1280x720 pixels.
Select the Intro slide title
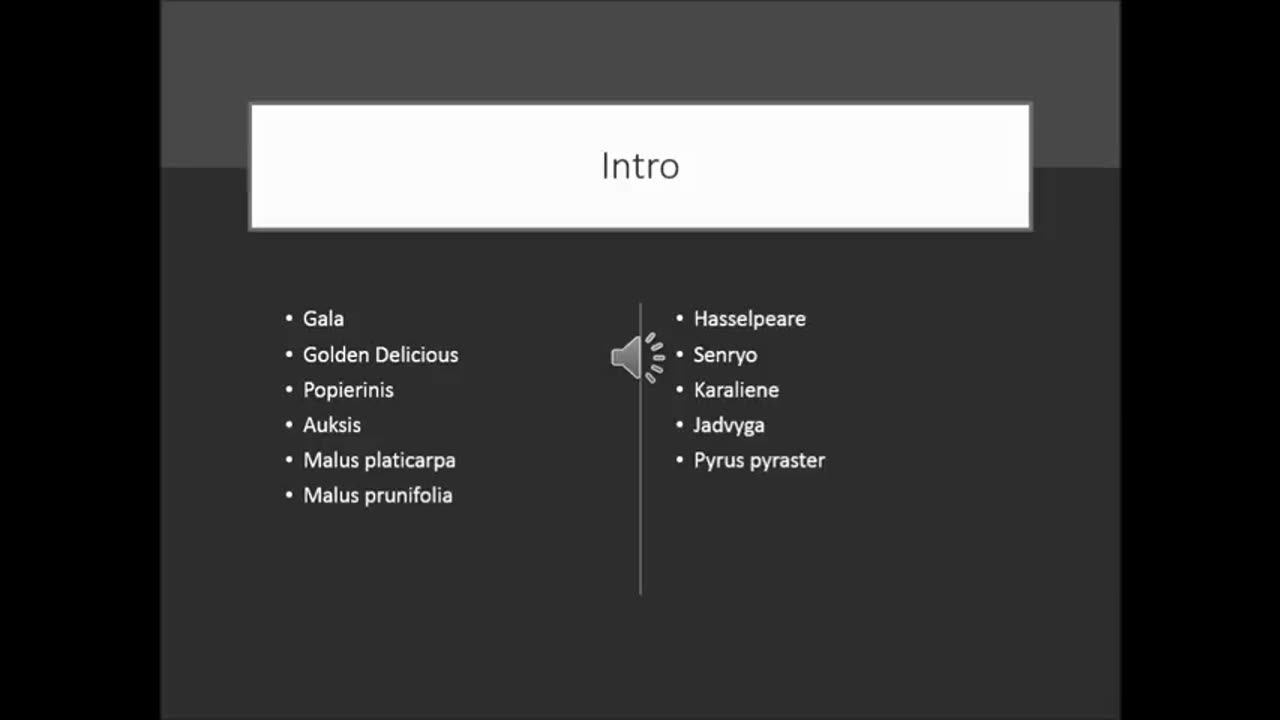[640, 166]
